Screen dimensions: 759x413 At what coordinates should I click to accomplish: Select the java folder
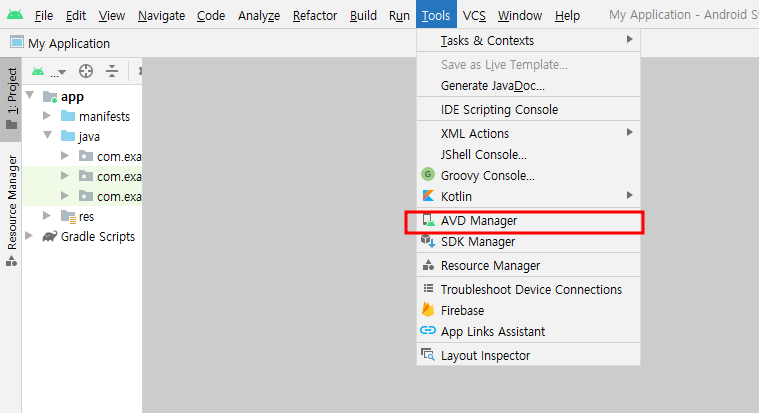89,137
